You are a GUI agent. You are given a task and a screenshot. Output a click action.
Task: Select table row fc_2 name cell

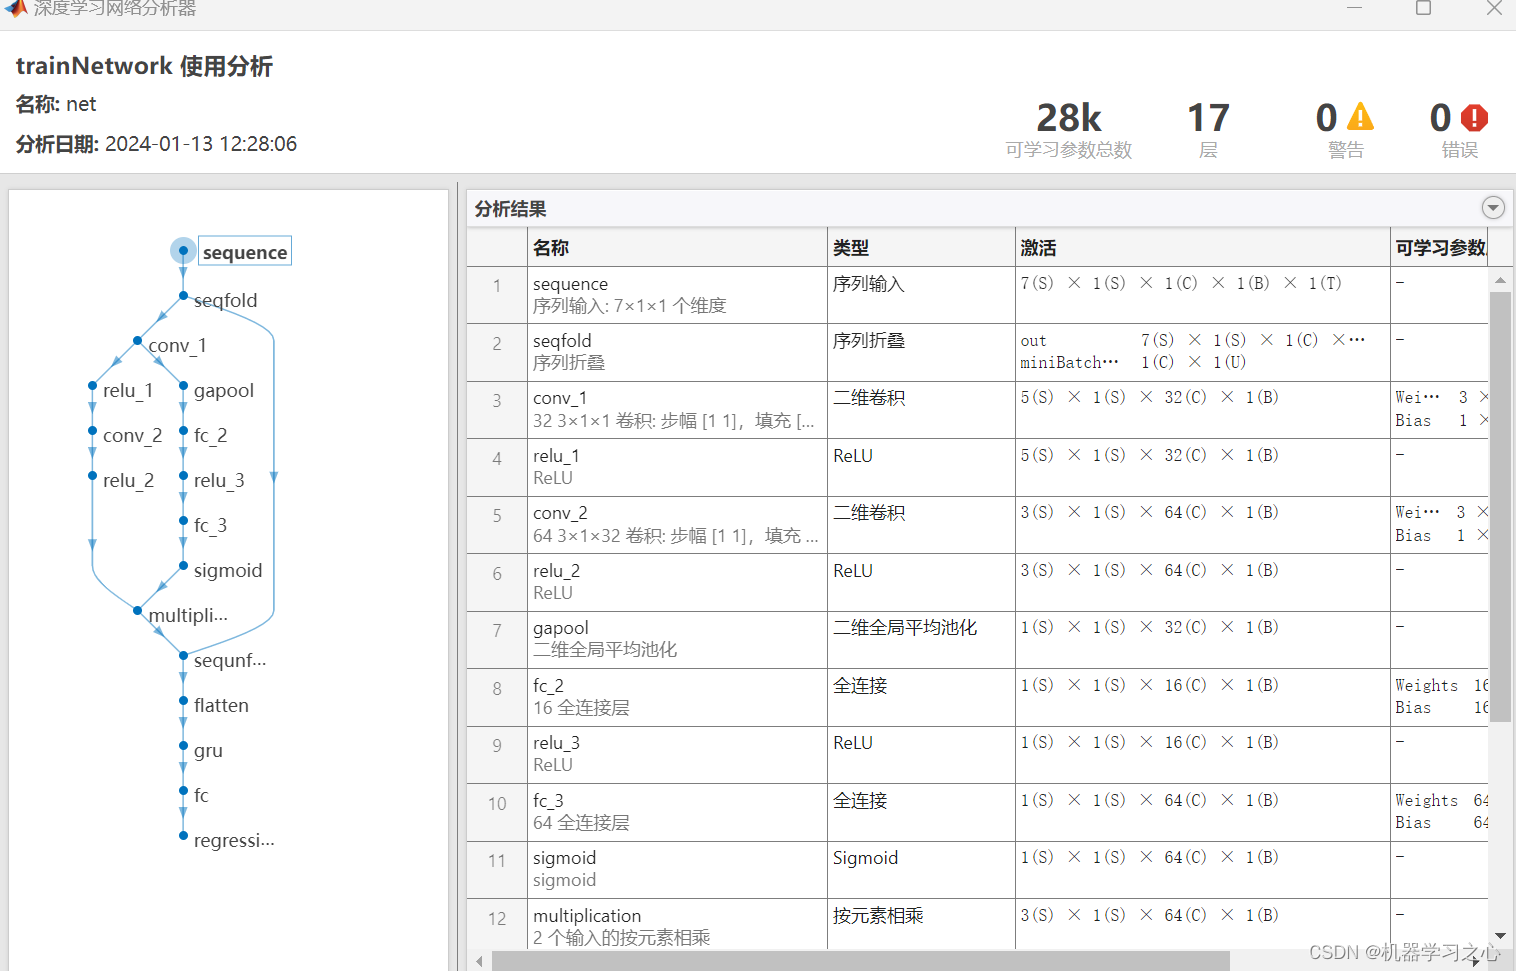pyautogui.click(x=677, y=697)
